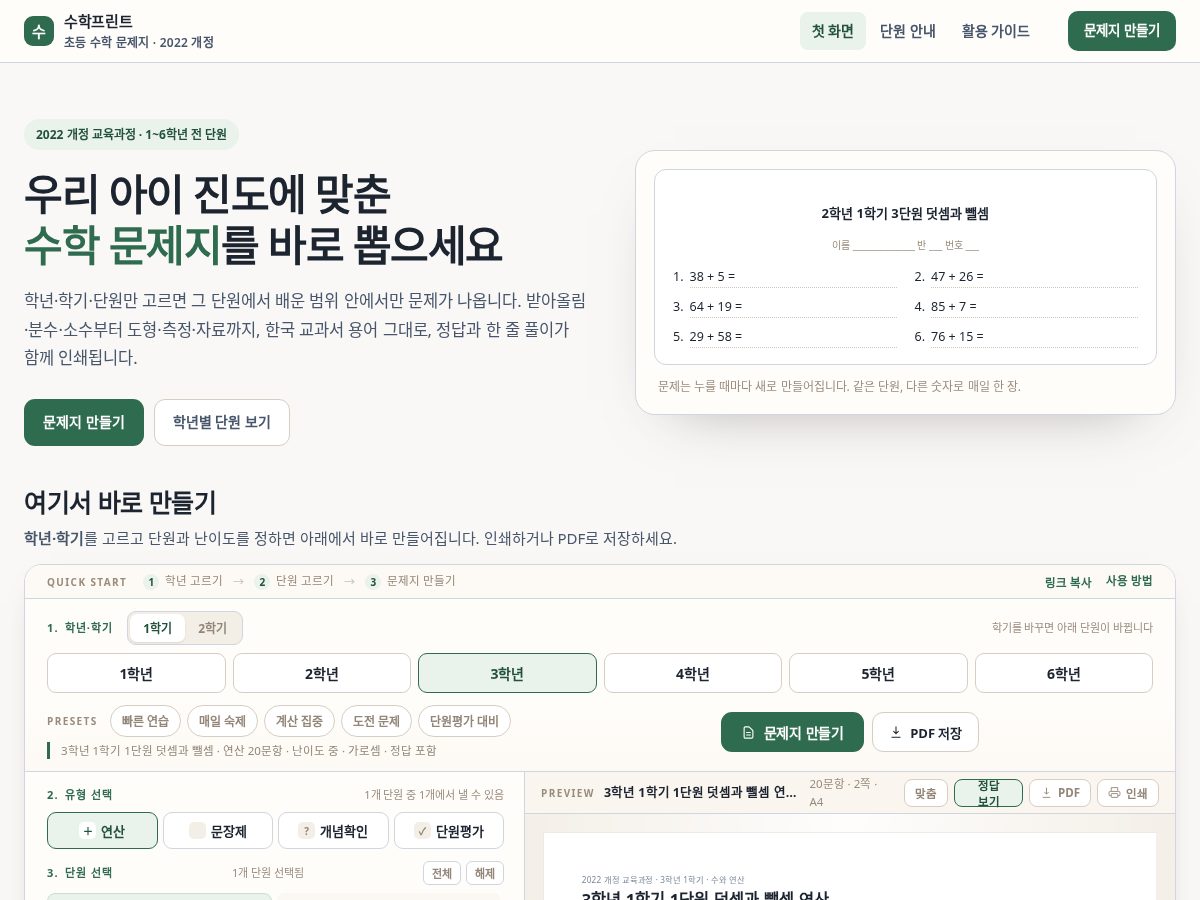Image resolution: width=1200 pixels, height=900 pixels.
Task: Open the 단원 안내 nav tab
Action: click(908, 31)
